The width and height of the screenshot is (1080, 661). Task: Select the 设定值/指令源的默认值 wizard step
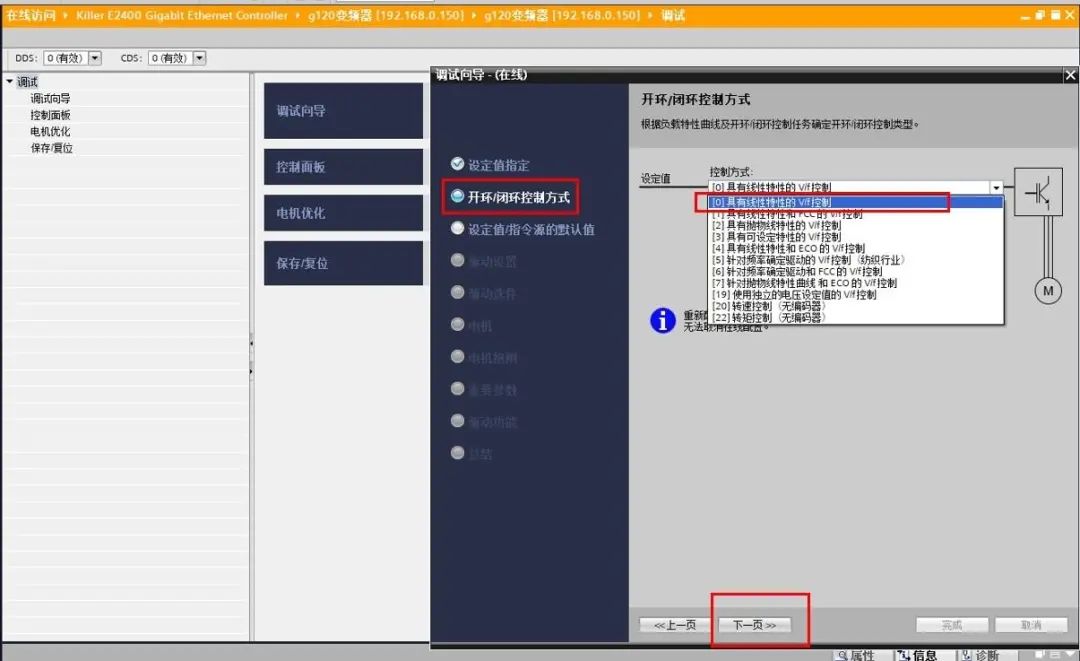[x=523, y=229]
